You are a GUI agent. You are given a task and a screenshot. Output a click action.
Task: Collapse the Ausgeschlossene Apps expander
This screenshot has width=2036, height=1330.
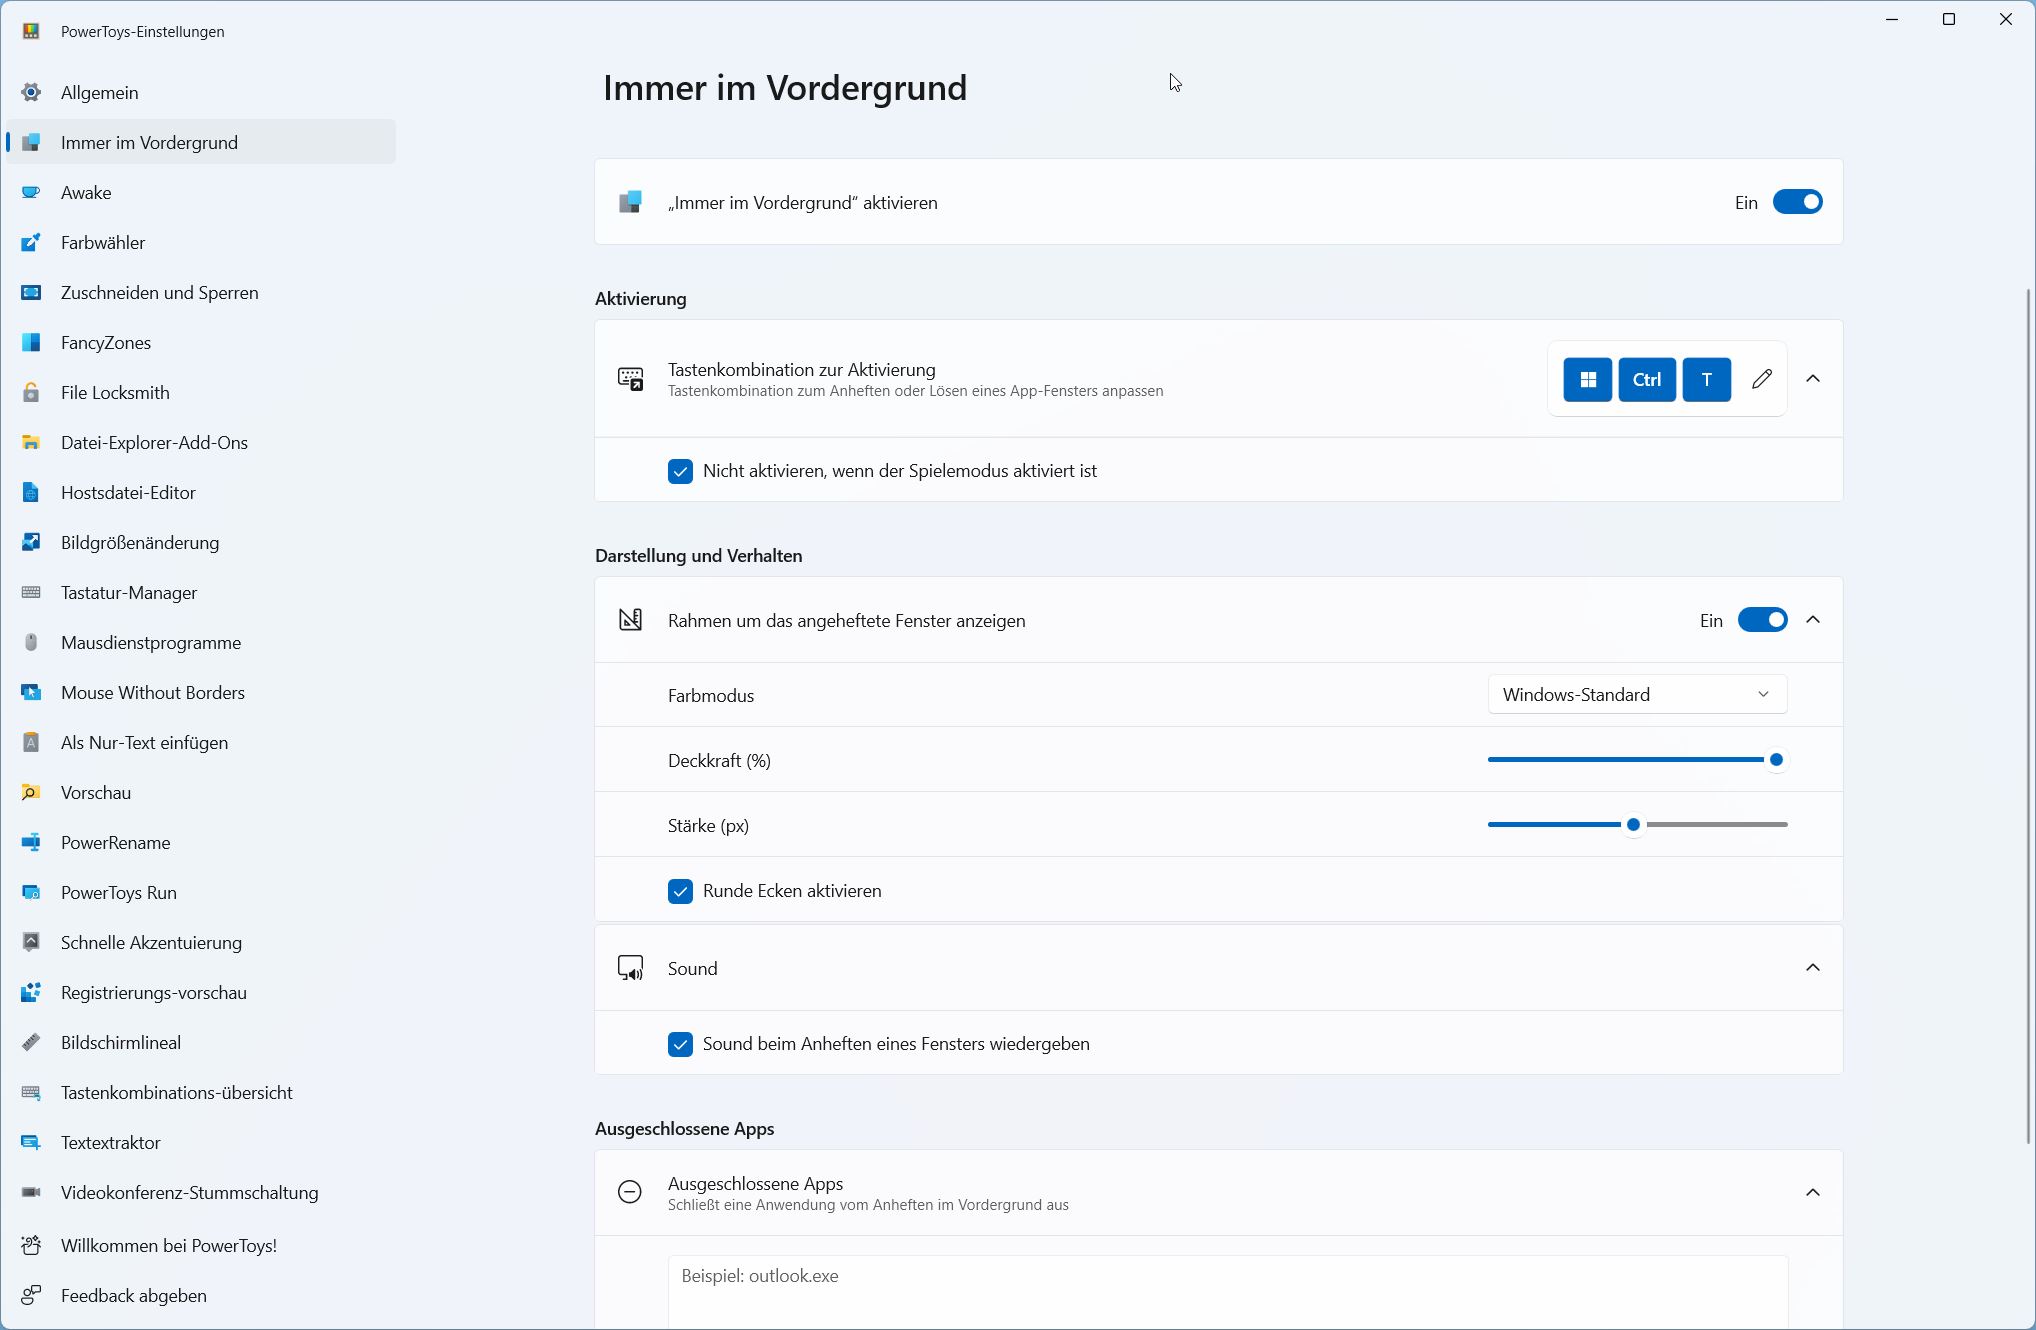1812,1192
